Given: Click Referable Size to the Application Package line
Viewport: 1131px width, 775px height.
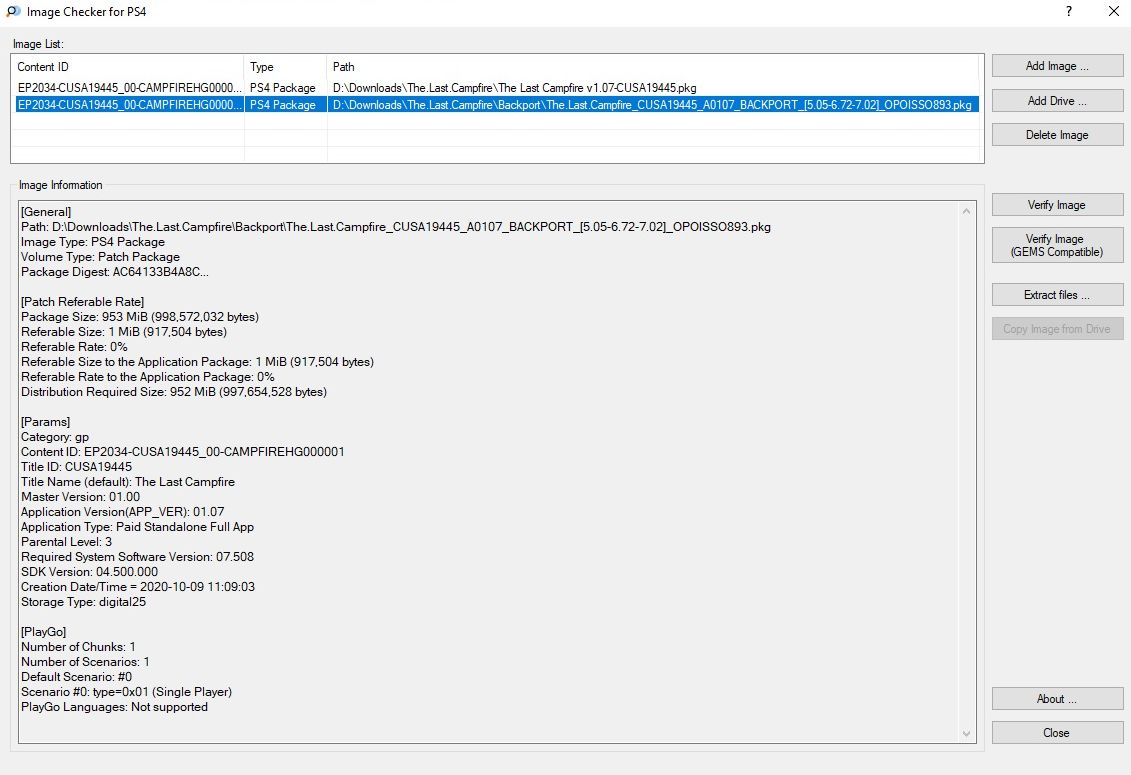Looking at the screenshot, I should click(x=198, y=362).
